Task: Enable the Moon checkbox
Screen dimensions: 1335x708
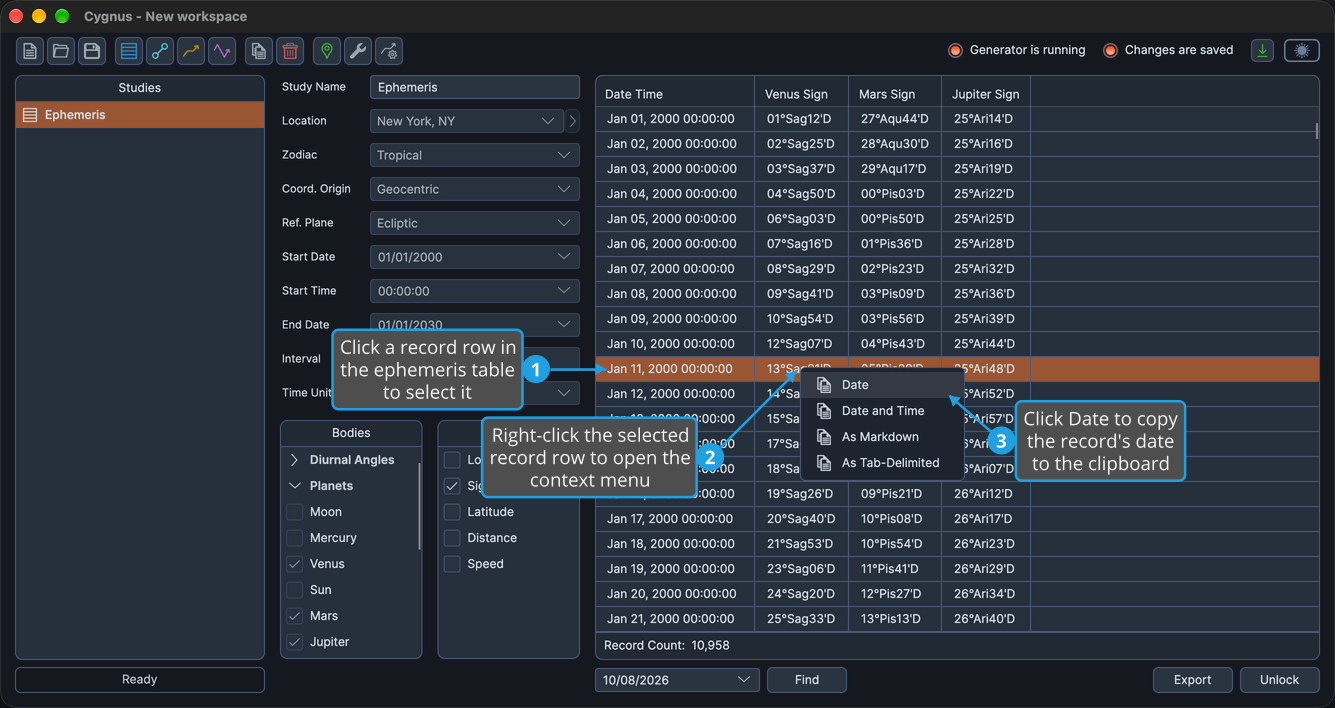Action: tap(295, 512)
